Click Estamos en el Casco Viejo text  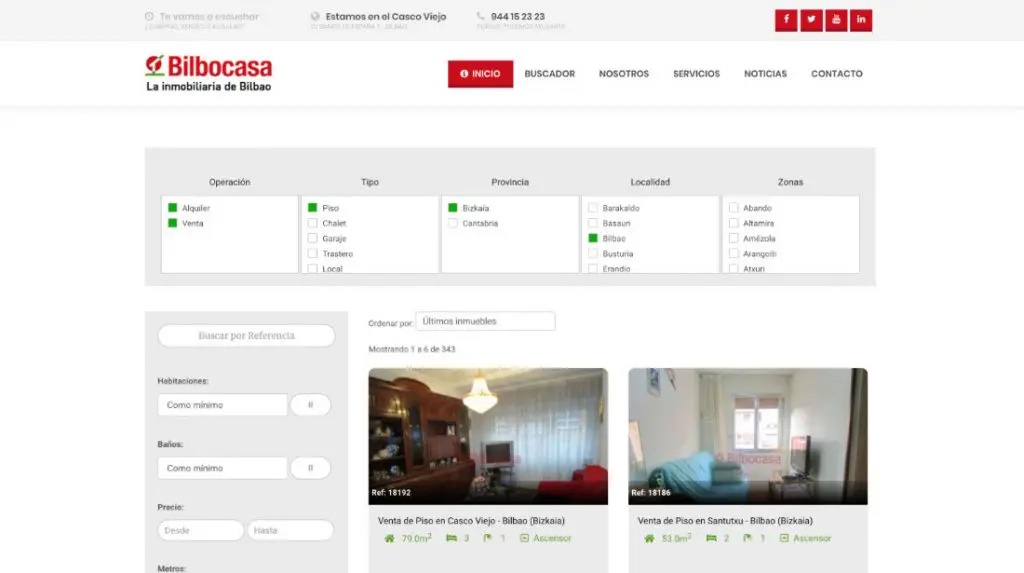(x=386, y=16)
